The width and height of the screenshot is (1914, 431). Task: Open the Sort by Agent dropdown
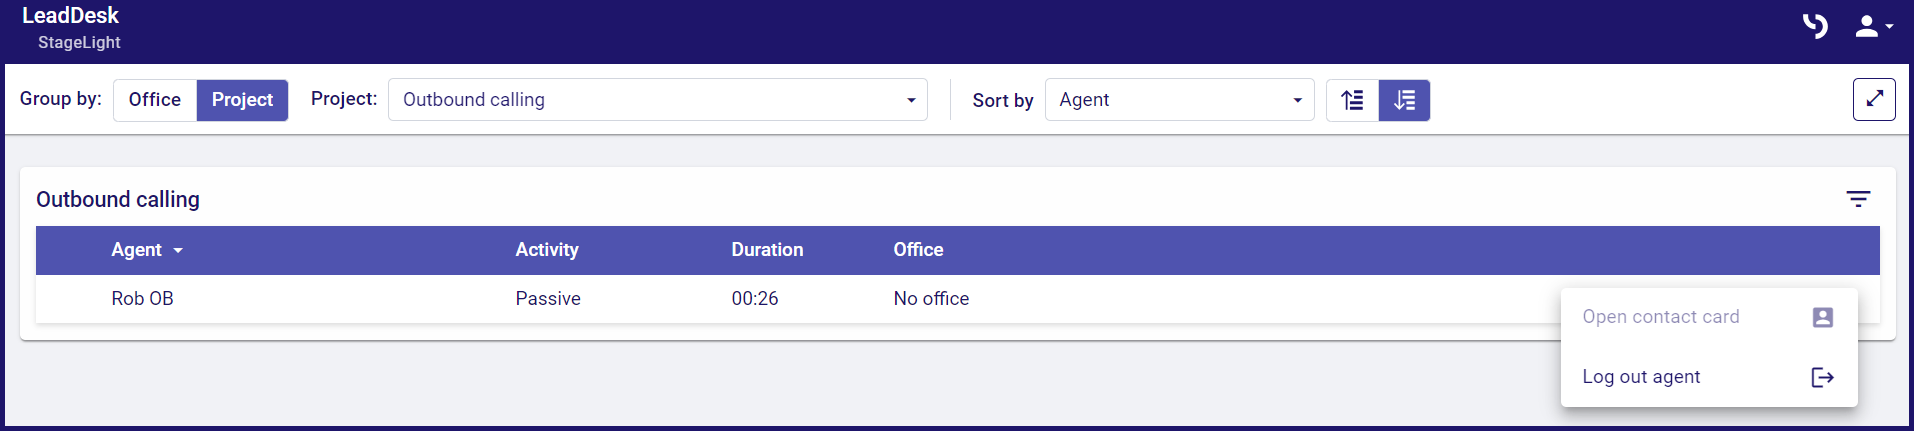coord(1179,100)
